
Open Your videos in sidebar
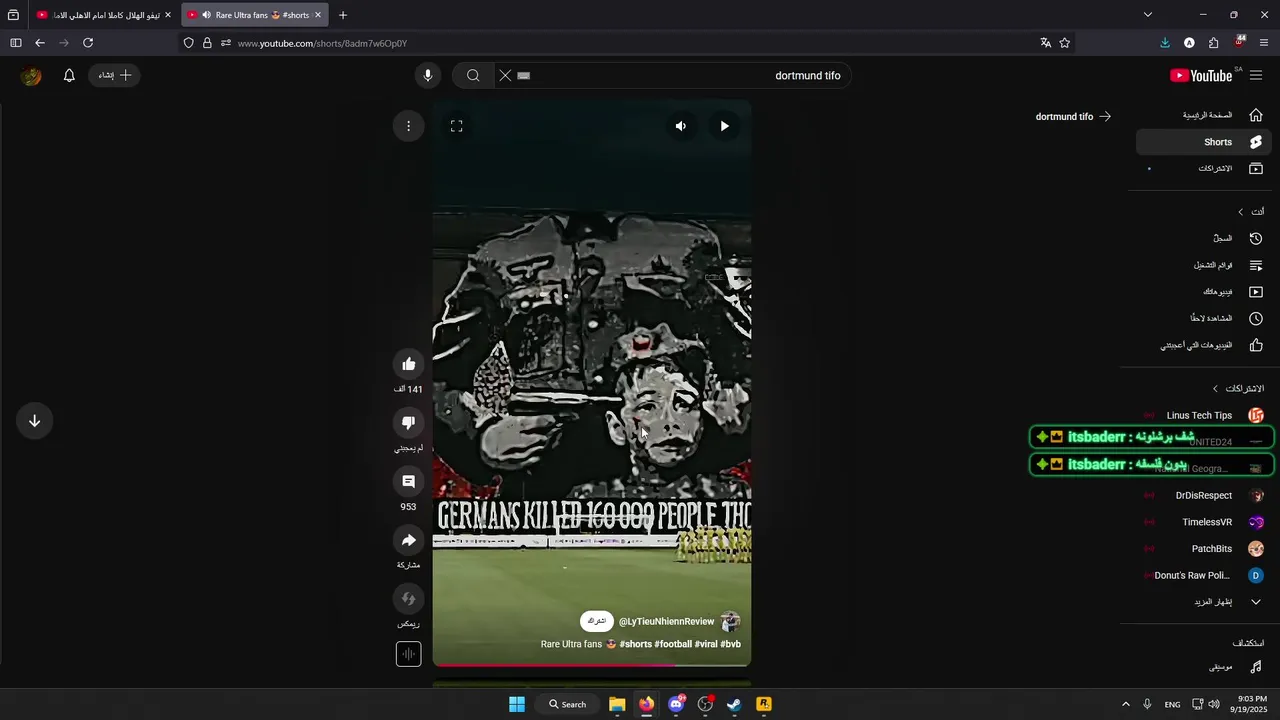[x=1204, y=292]
